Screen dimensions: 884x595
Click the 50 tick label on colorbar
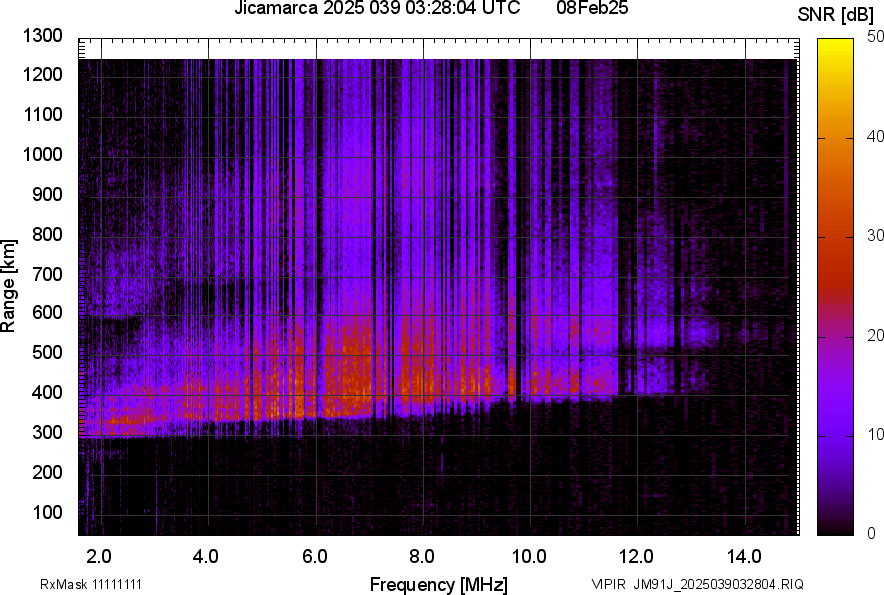coord(875,37)
